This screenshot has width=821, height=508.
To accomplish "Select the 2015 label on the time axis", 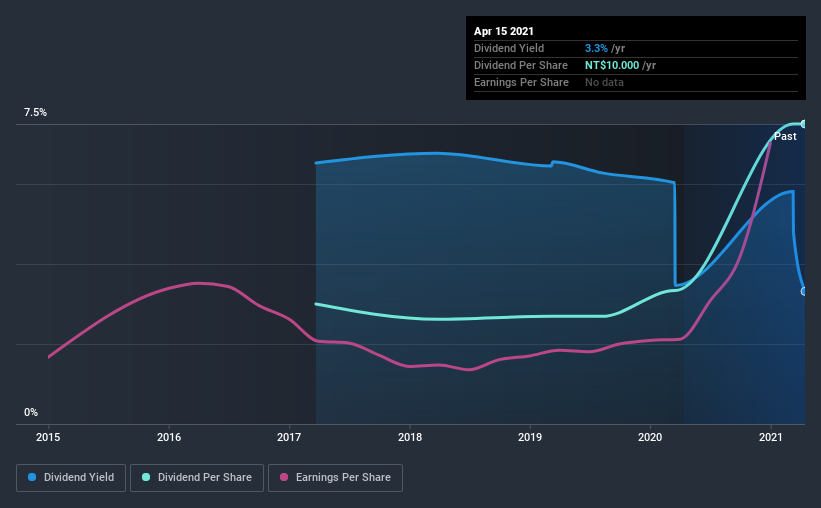I will (48, 437).
